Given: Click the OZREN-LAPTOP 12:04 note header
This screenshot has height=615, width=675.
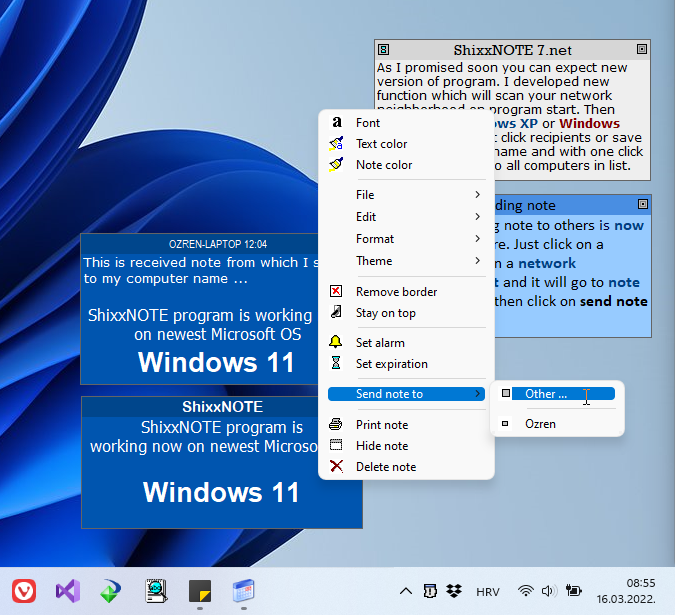Looking at the screenshot, I should pyautogui.click(x=218, y=244).
